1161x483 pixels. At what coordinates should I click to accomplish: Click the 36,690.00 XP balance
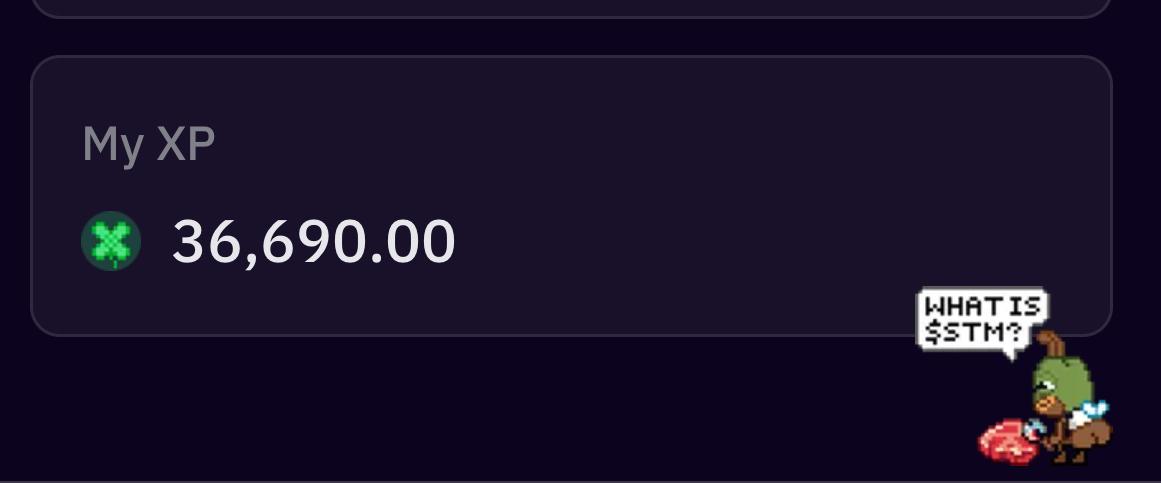tap(314, 242)
